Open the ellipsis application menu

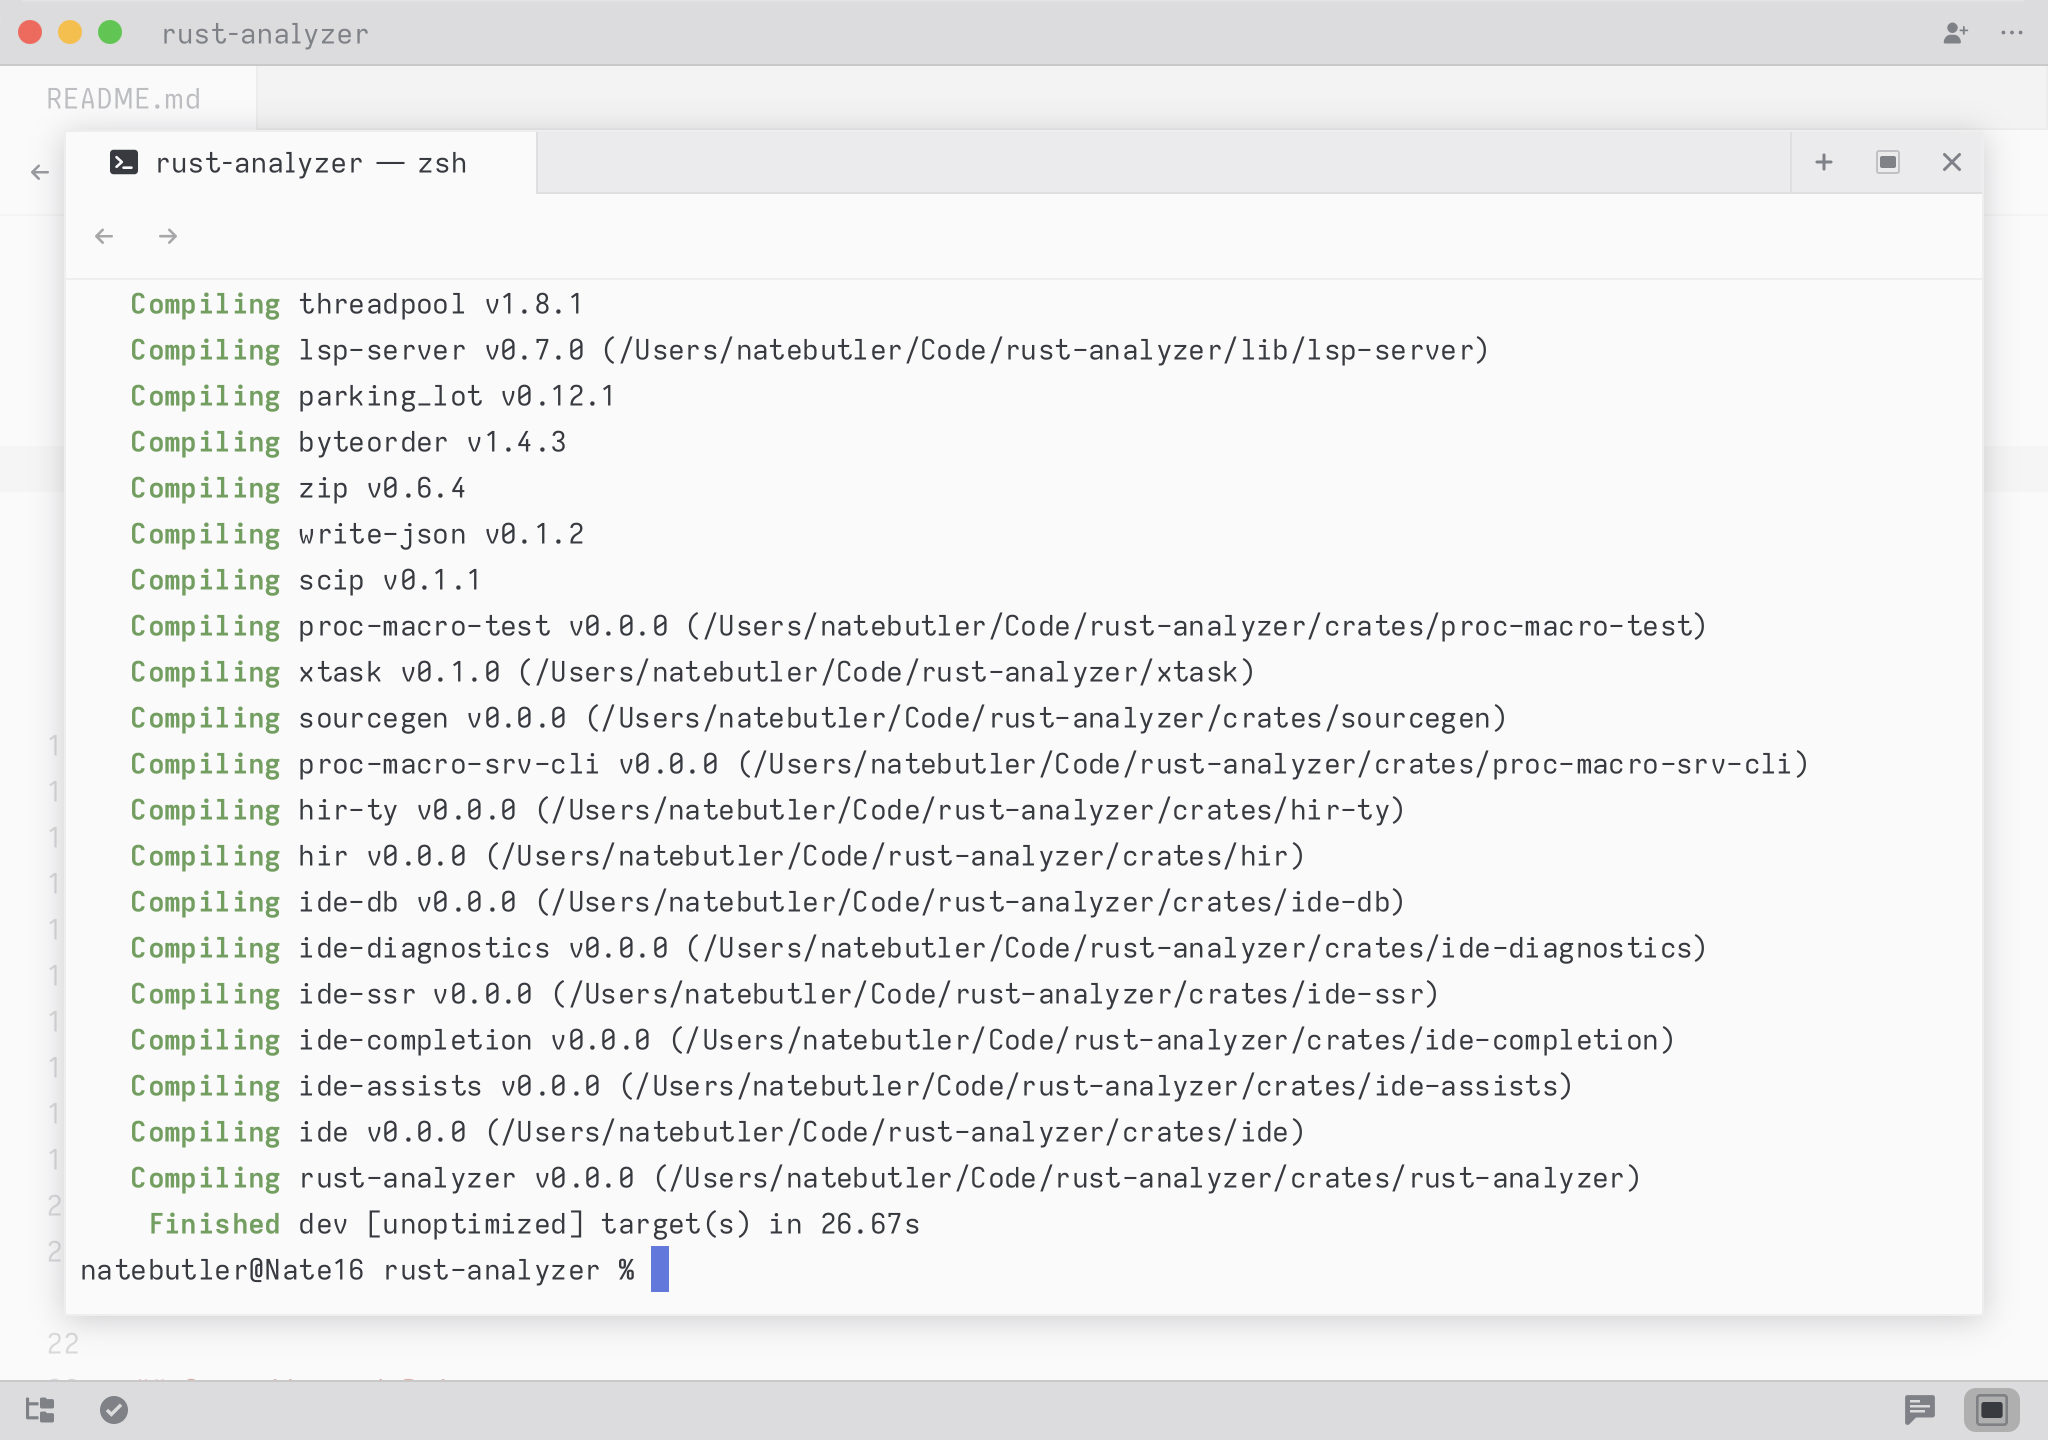[x=2012, y=34]
